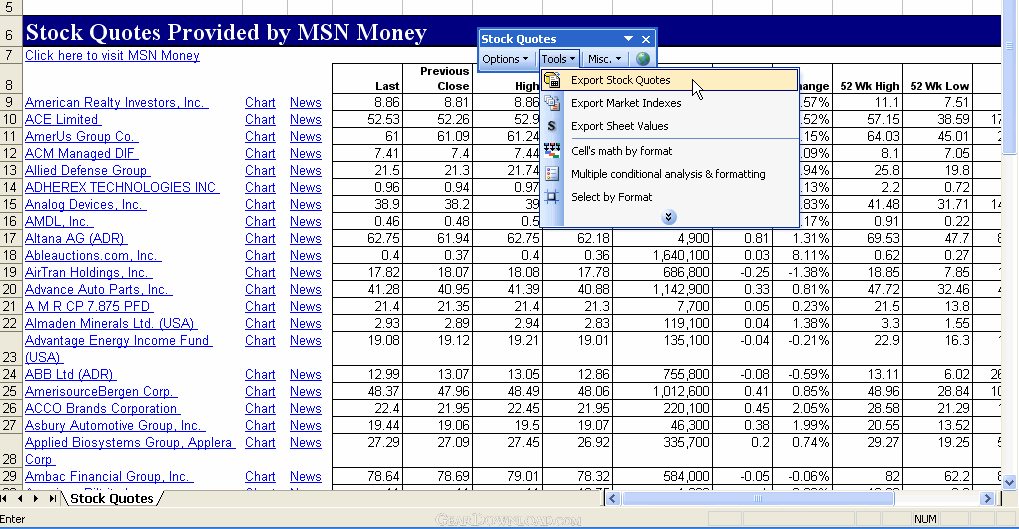Click the Select by Format icon

(x=552, y=197)
